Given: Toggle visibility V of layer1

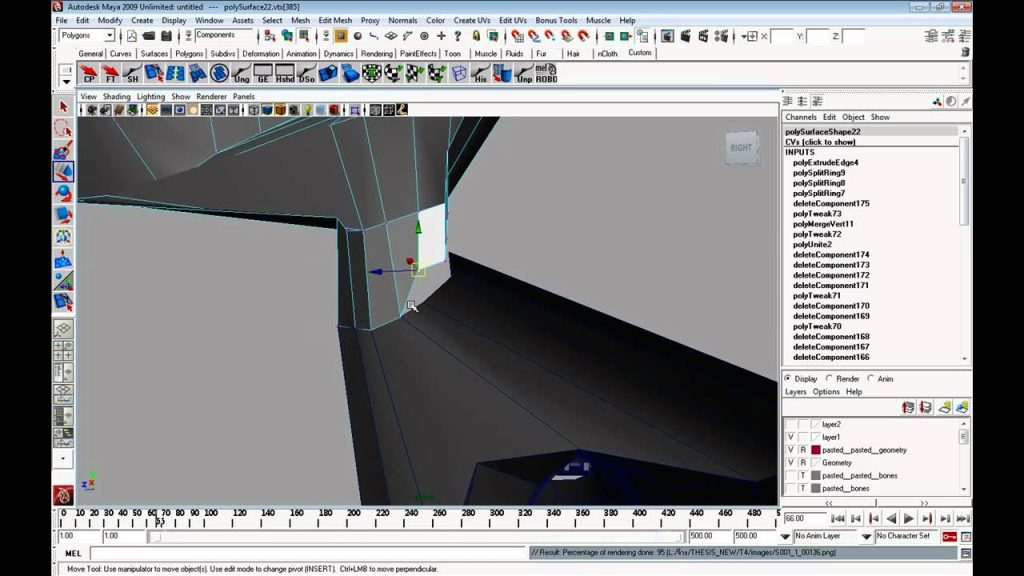Looking at the screenshot, I should (x=790, y=437).
